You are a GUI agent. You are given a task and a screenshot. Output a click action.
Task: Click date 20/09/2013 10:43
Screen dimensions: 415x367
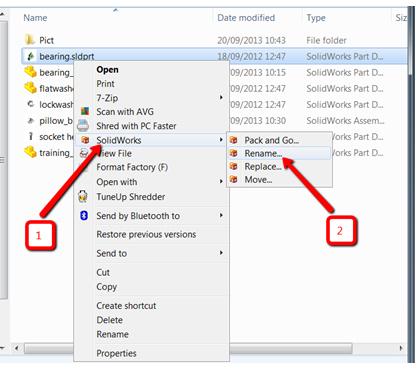[251, 40]
